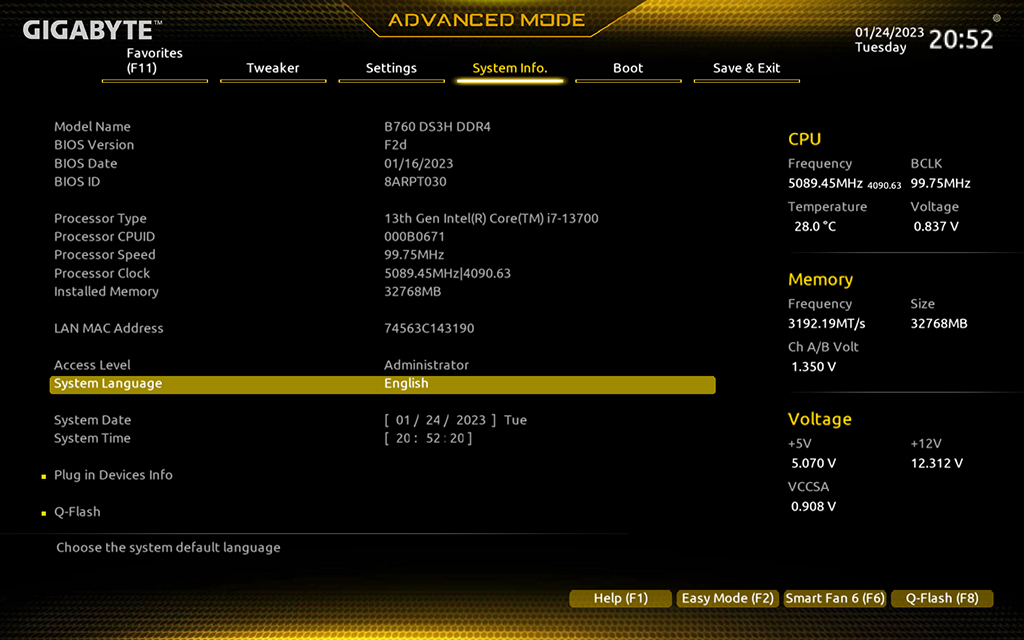This screenshot has height=640, width=1024.
Task: Switch to the Tweaker tab
Action: point(273,68)
